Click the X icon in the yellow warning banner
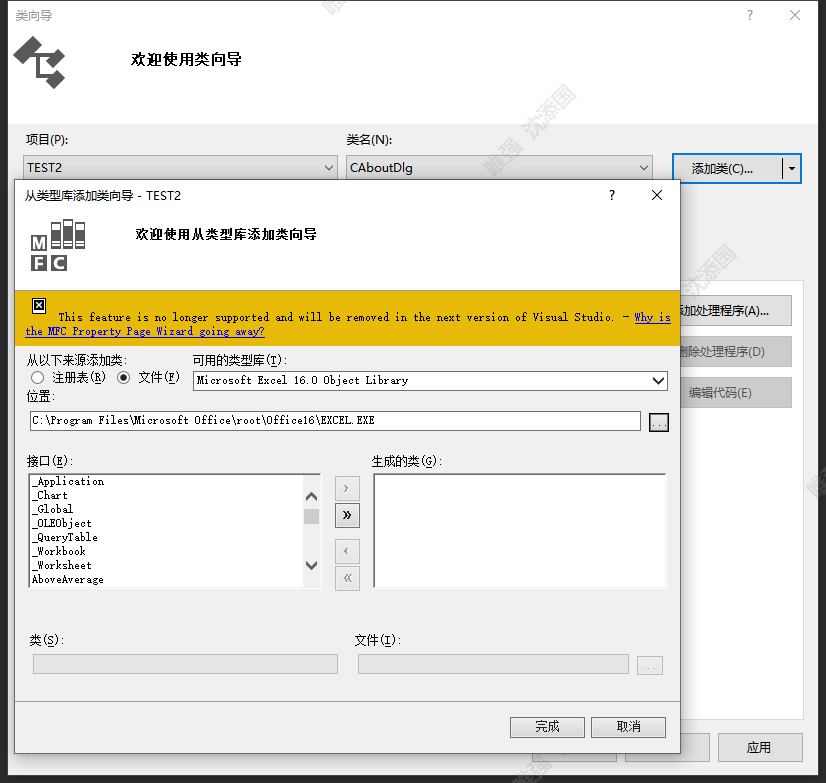 point(39,305)
